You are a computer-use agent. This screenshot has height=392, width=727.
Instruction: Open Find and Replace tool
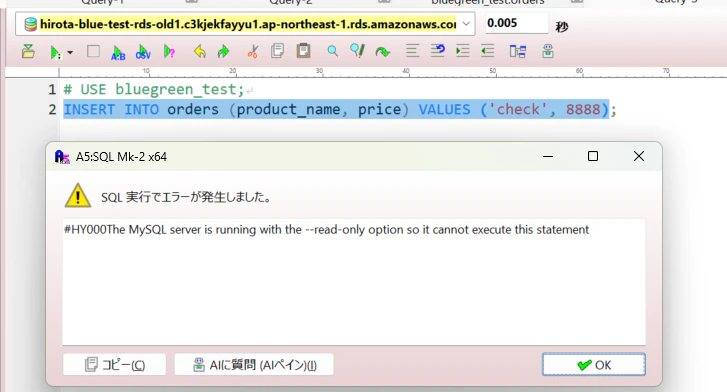357,51
